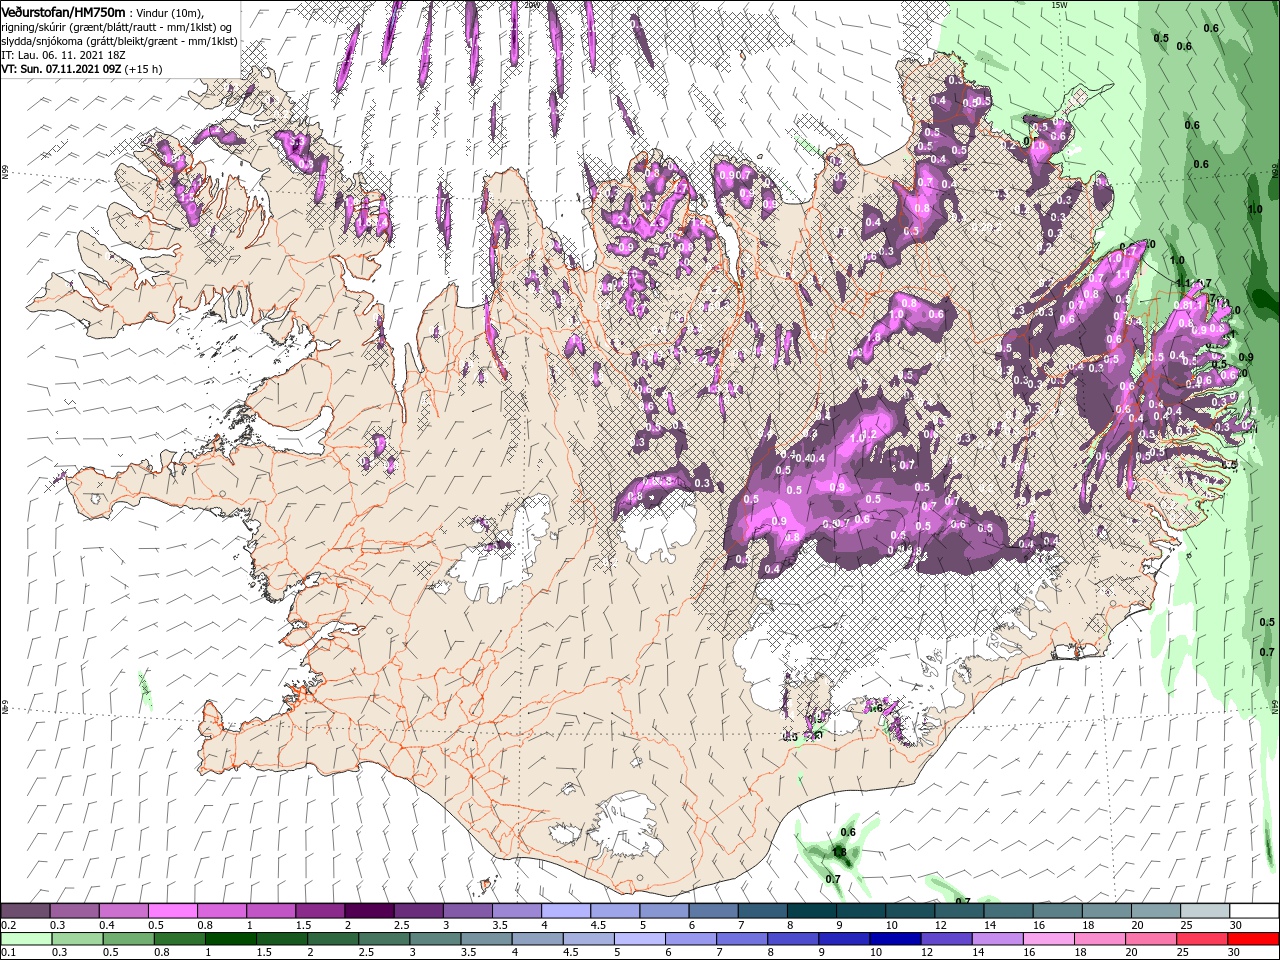Image resolution: width=1280 pixels, height=960 pixels.
Task: Click the 15W longitude label at top
Action: (1059, 5)
